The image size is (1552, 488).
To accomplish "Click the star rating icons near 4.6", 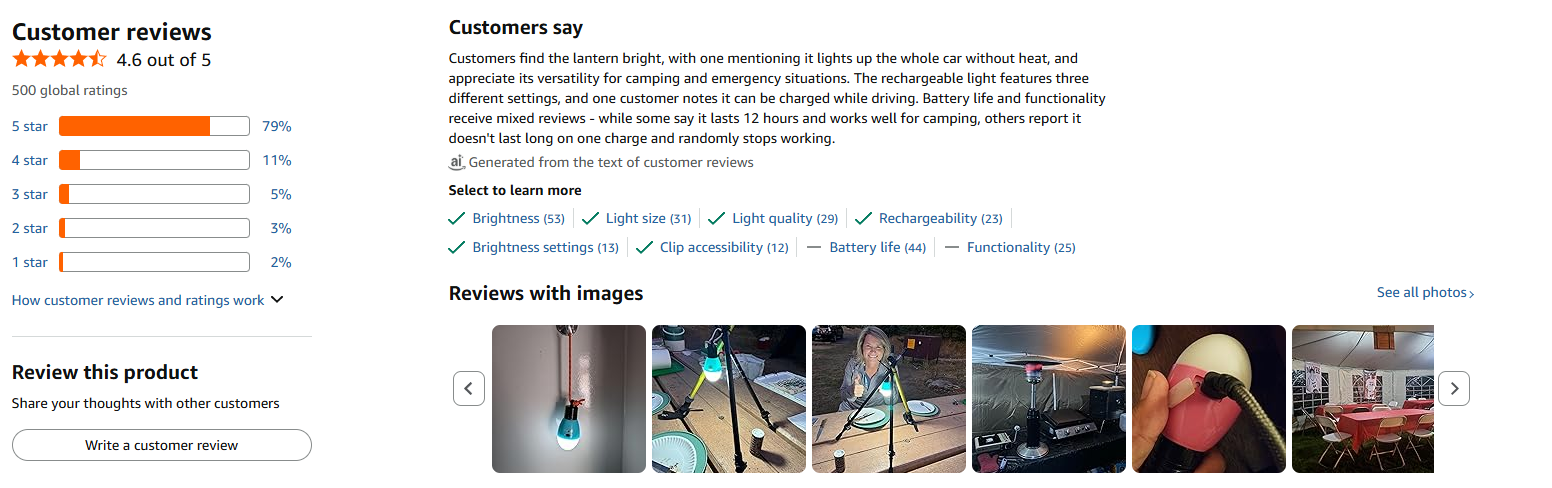I will click(x=59, y=59).
